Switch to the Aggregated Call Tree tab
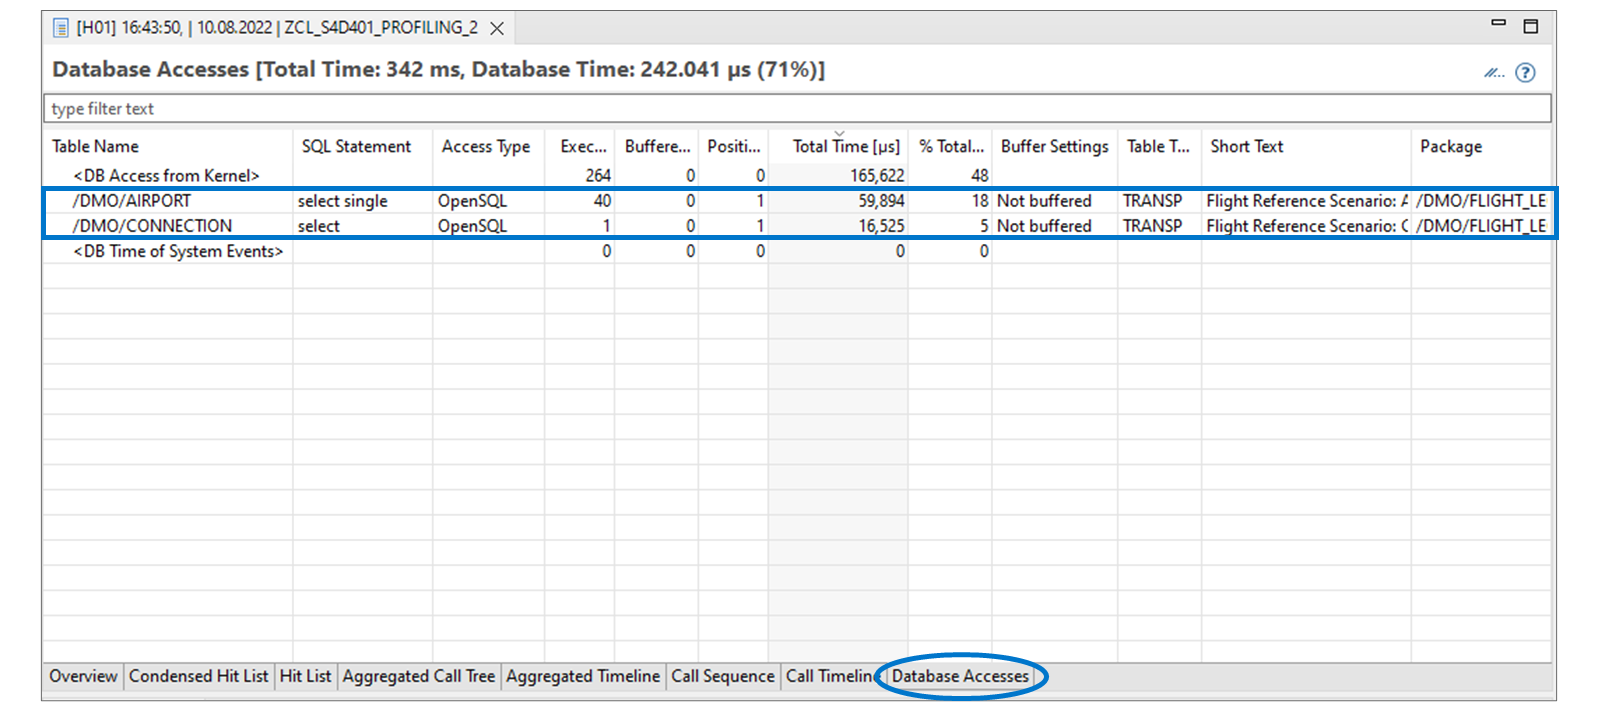This screenshot has height=712, width=1600. pos(418,676)
